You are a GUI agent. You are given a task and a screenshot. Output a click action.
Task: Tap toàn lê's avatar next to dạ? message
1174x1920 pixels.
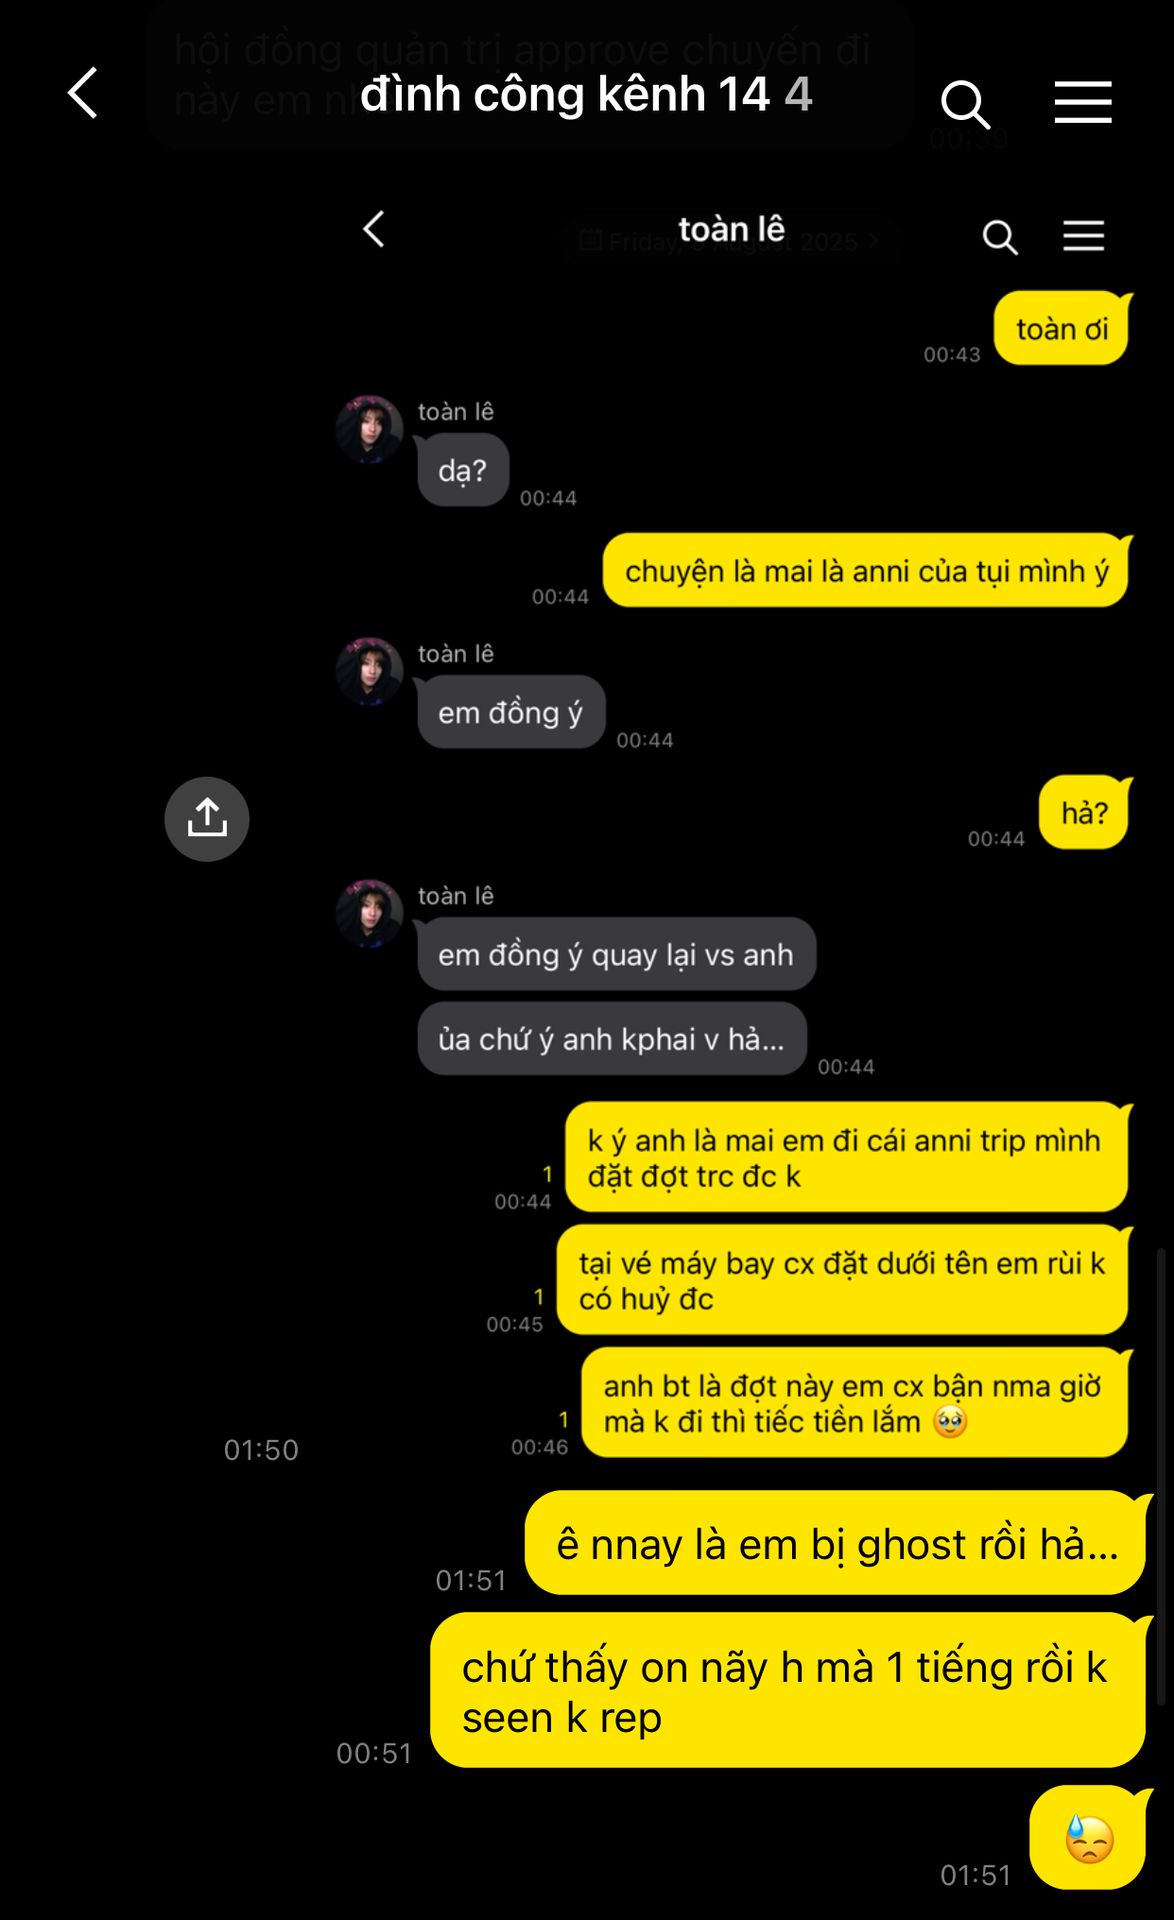click(x=369, y=429)
